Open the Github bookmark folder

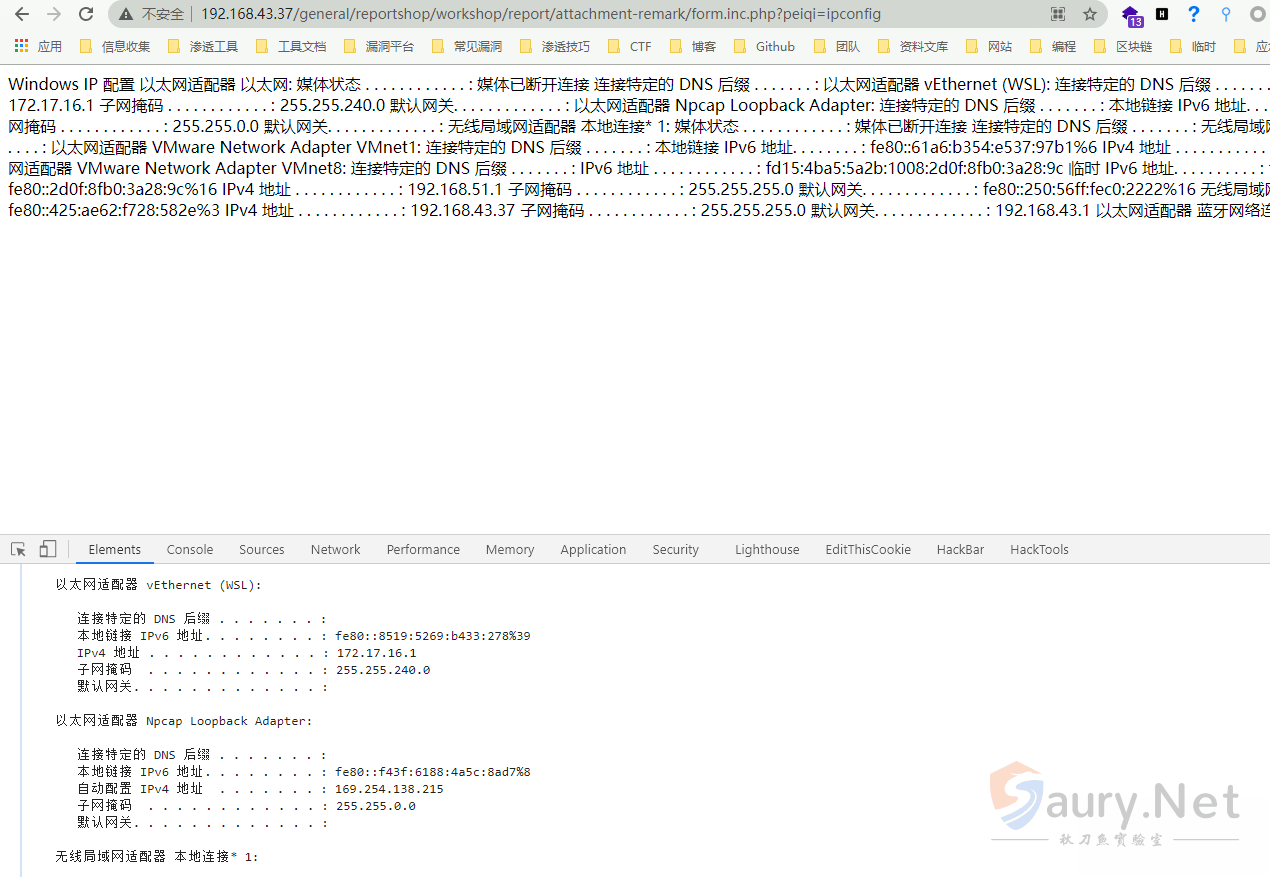click(x=765, y=46)
